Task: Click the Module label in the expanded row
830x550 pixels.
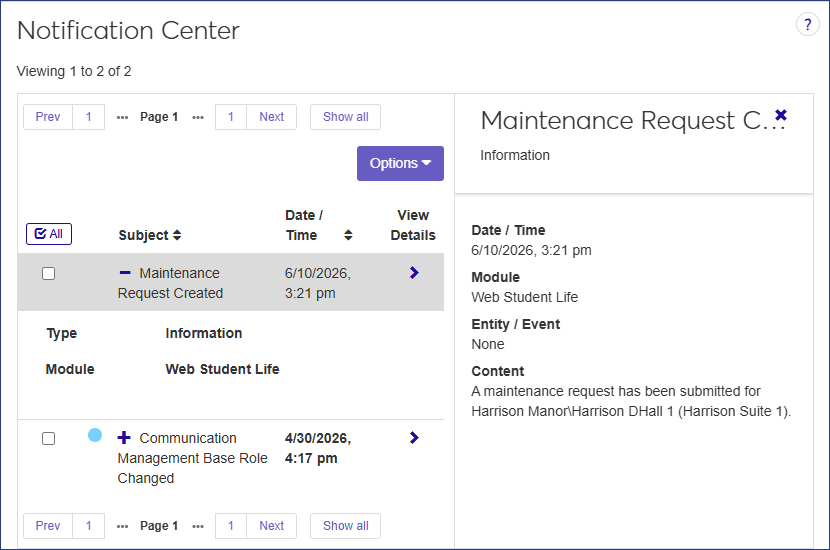Action: coord(70,369)
